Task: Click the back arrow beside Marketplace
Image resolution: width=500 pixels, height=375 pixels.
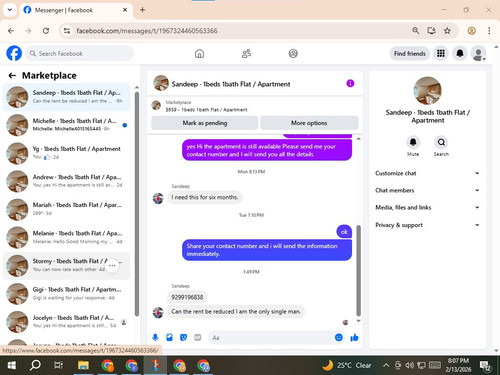Action: tap(12, 76)
